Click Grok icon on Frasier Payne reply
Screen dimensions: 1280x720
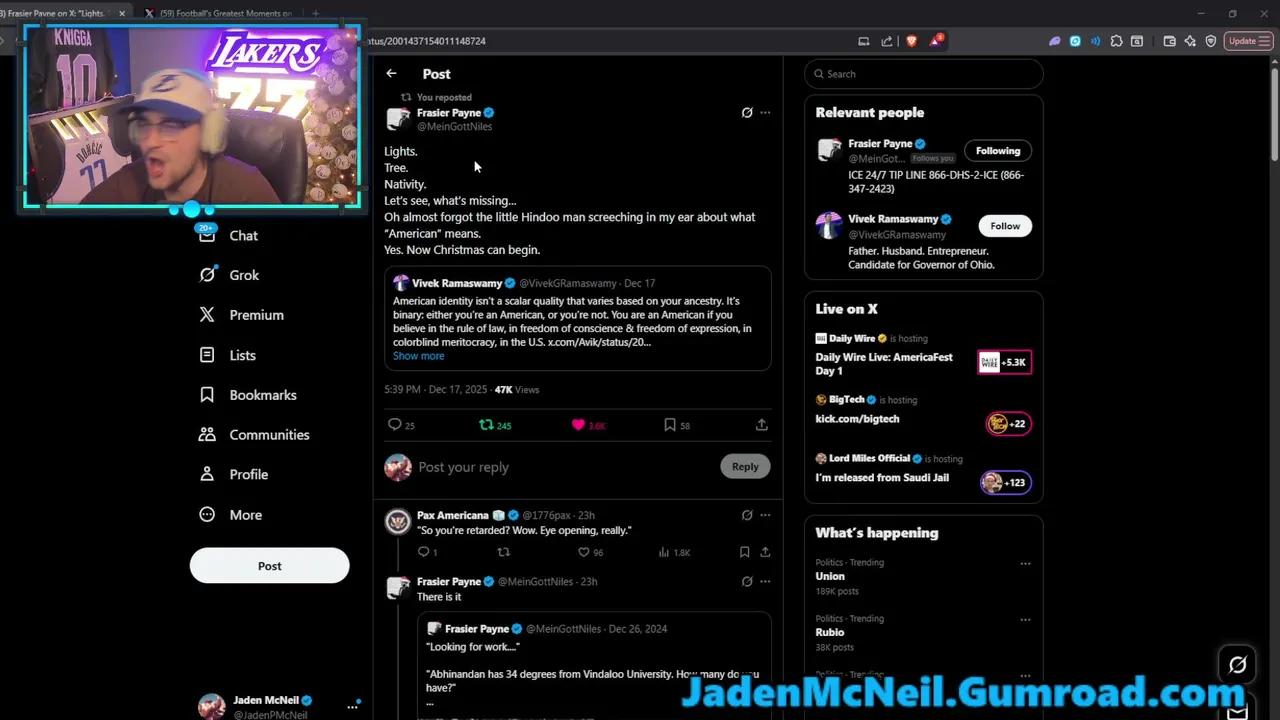(x=746, y=581)
